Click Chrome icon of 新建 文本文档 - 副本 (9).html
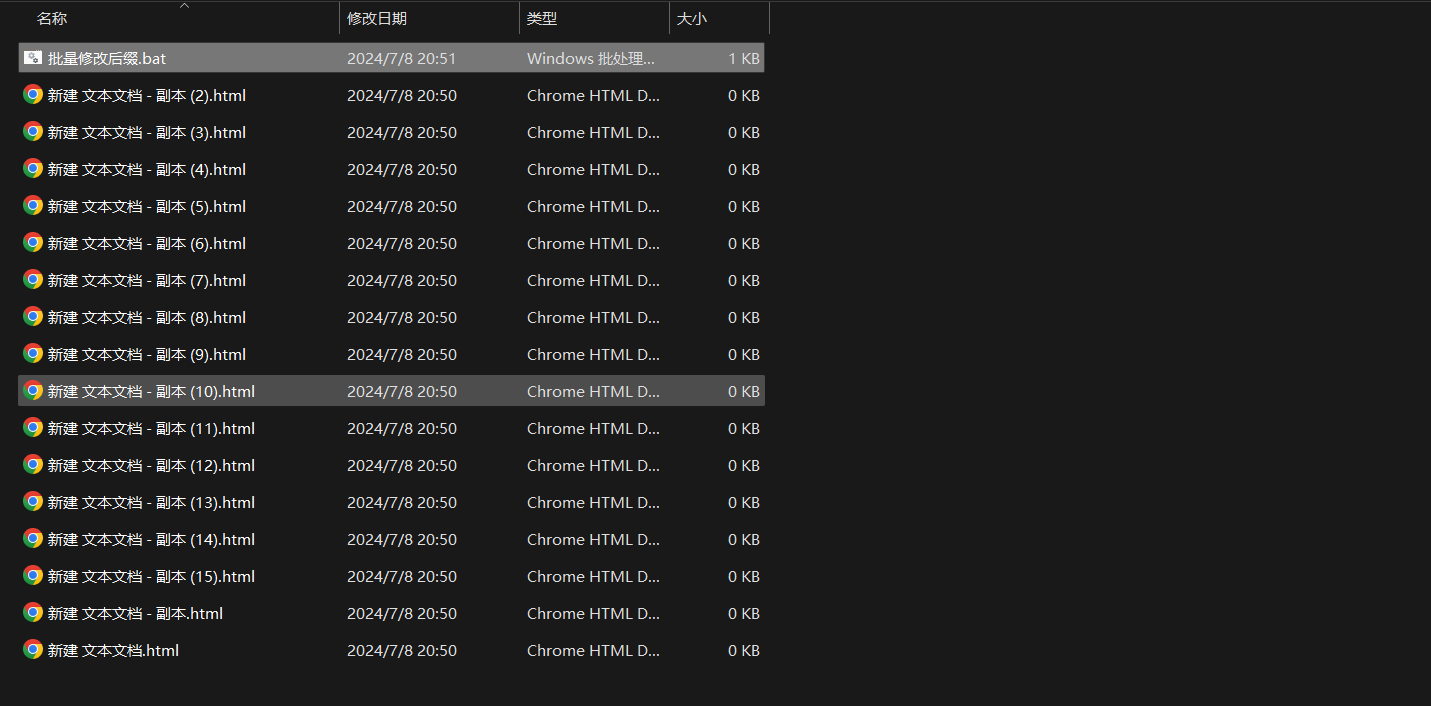The height and width of the screenshot is (706, 1431). tap(33, 354)
